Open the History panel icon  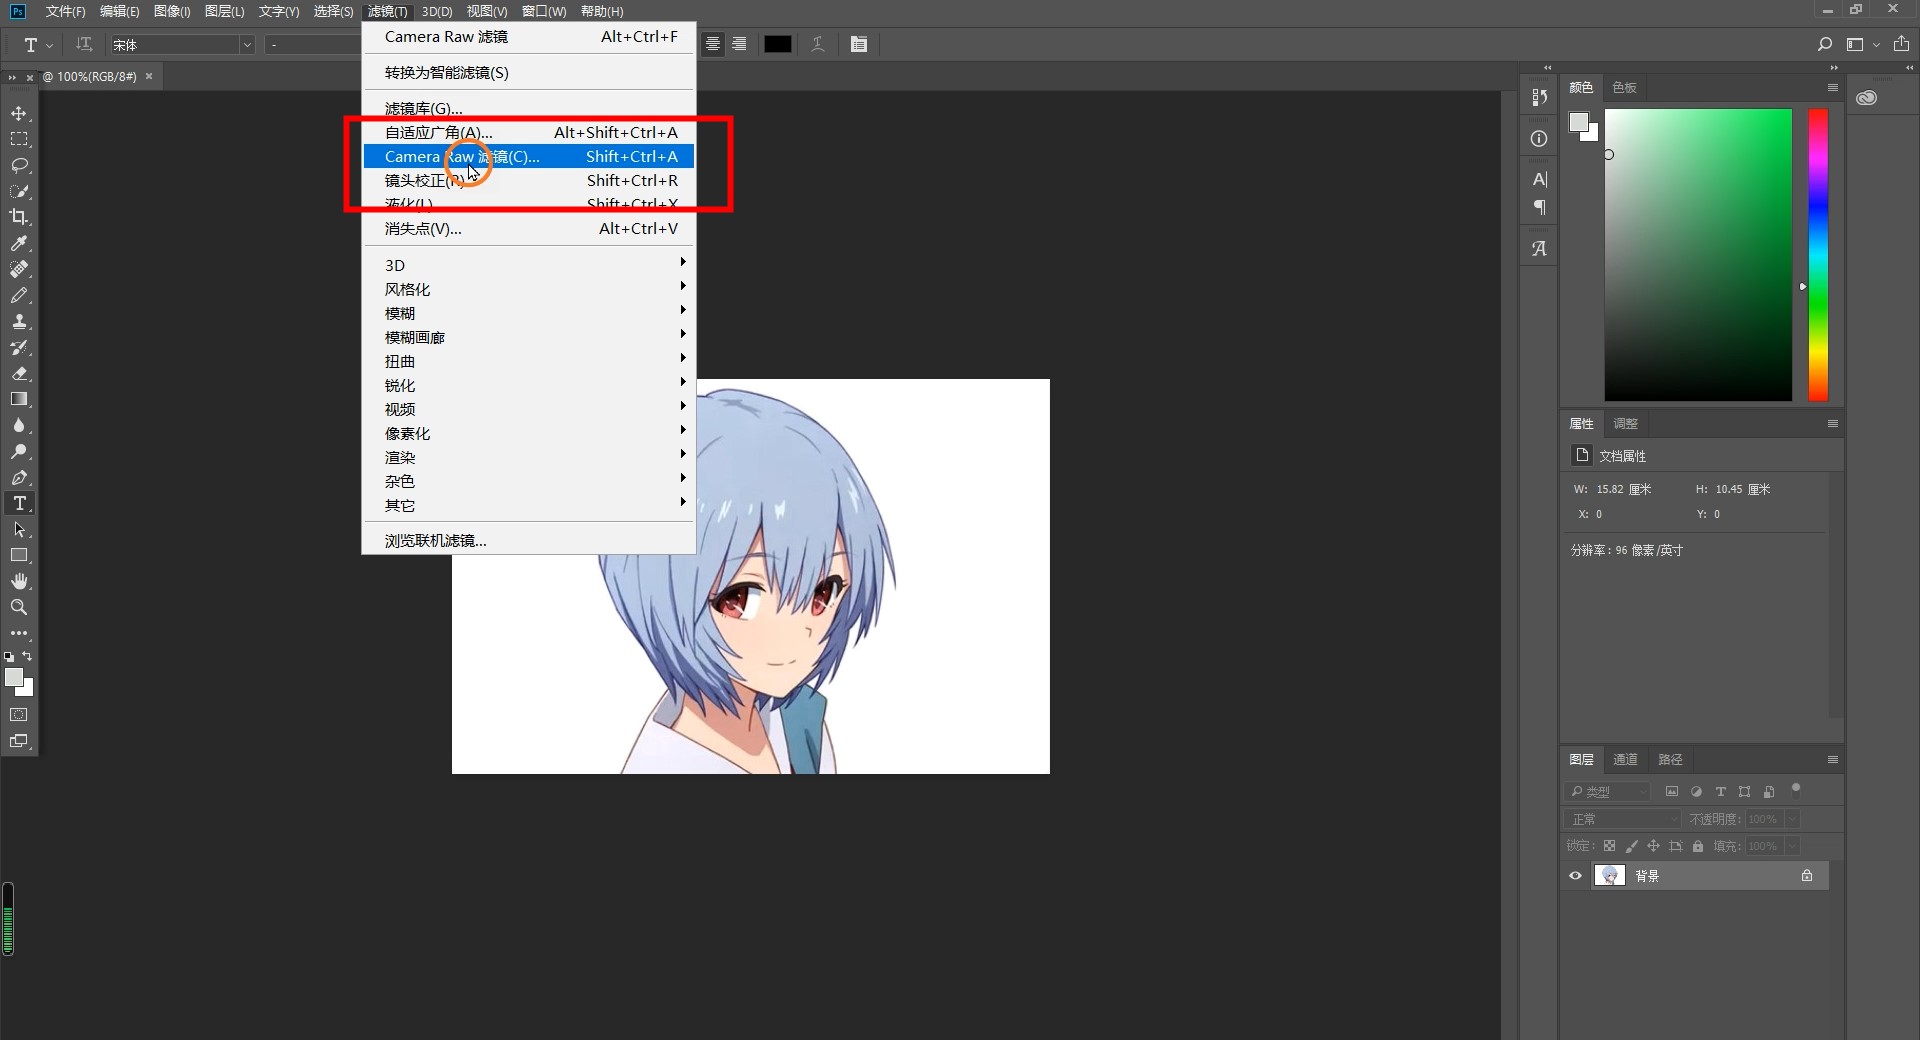tap(1539, 97)
